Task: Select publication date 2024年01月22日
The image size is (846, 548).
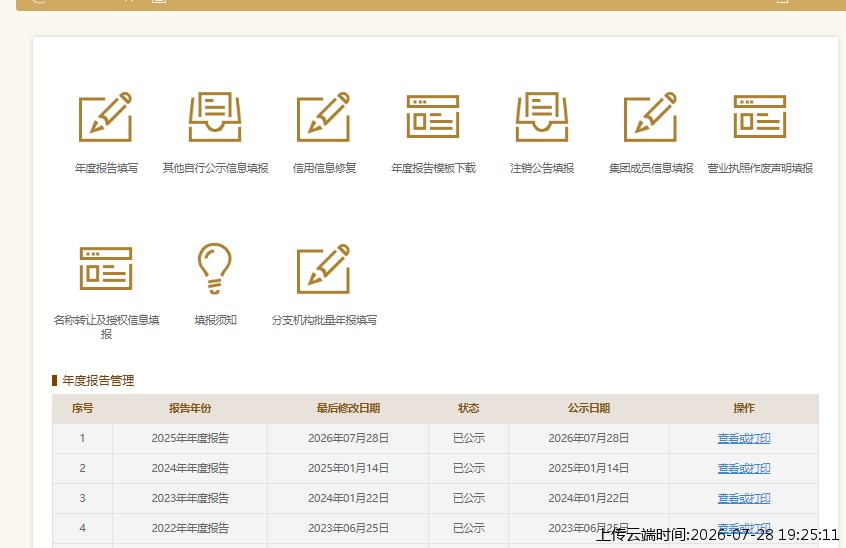Action: [x=589, y=498]
